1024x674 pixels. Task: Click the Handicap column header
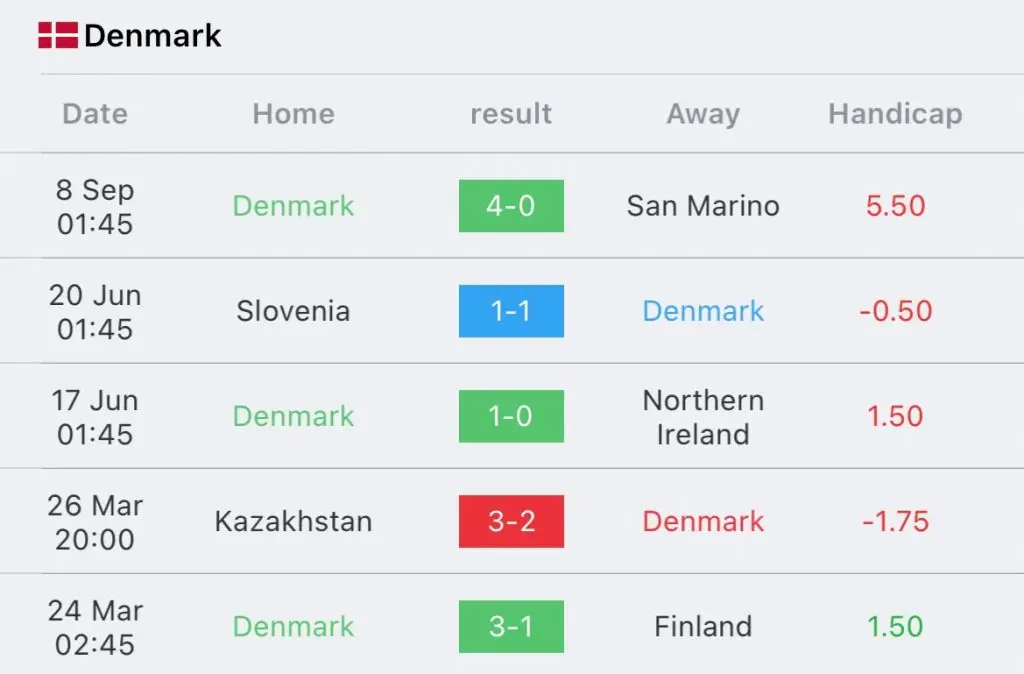(x=895, y=114)
